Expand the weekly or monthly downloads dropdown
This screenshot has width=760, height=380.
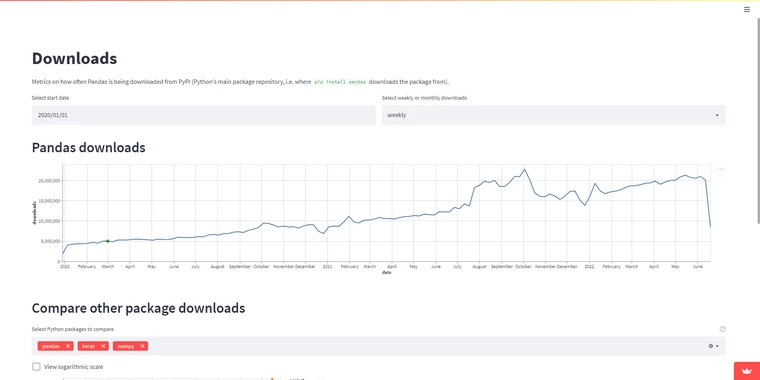[x=554, y=115]
